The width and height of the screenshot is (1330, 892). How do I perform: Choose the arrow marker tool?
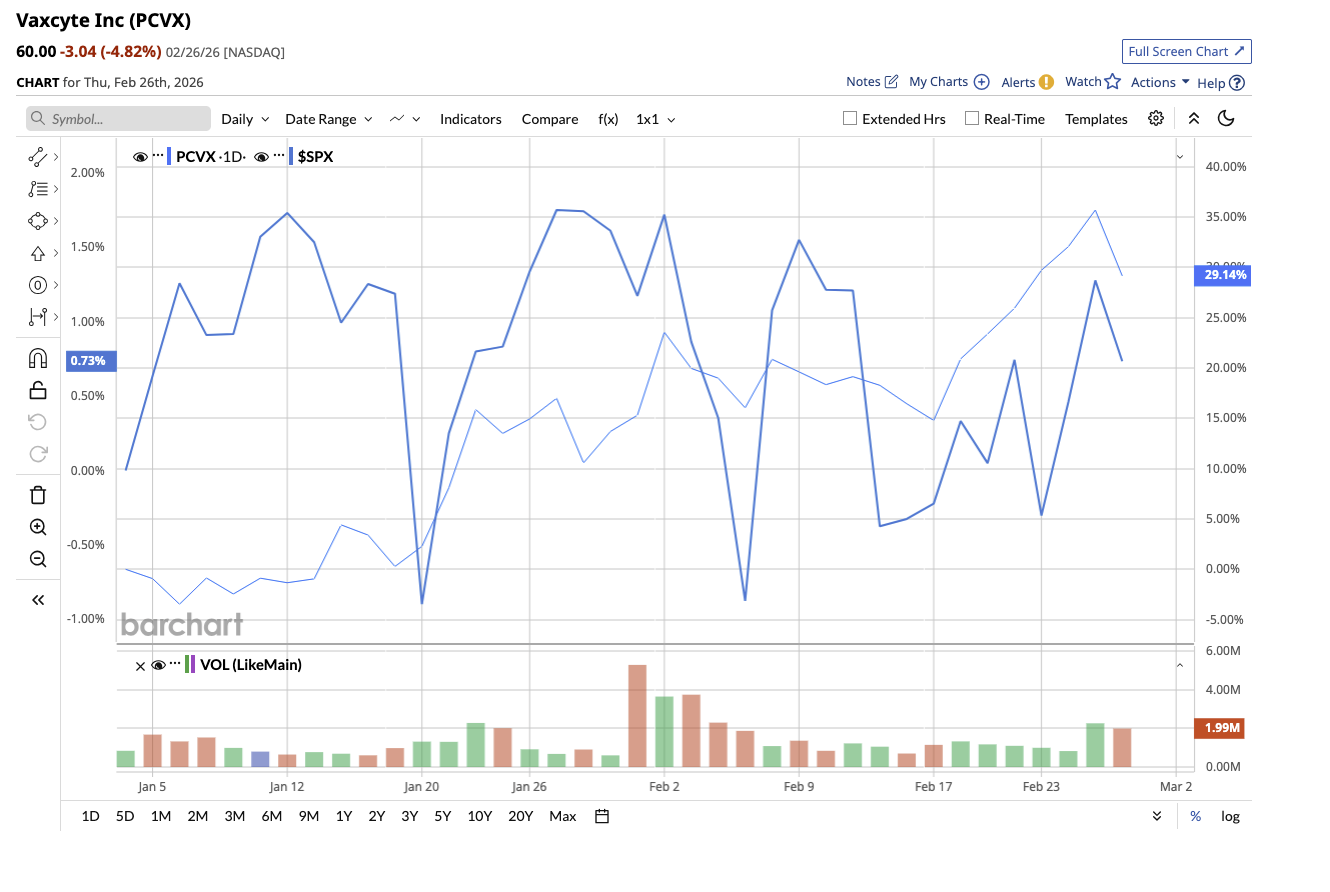pyautogui.click(x=38, y=253)
